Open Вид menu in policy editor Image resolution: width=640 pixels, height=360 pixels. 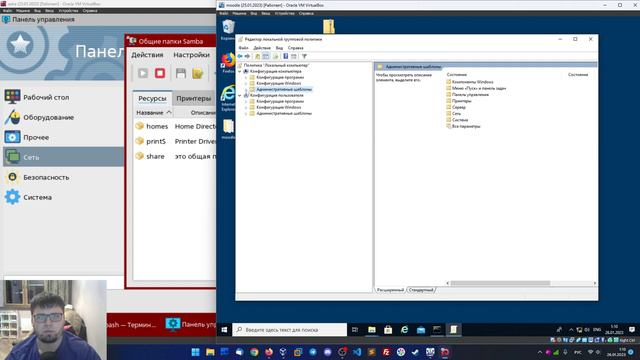pos(279,48)
